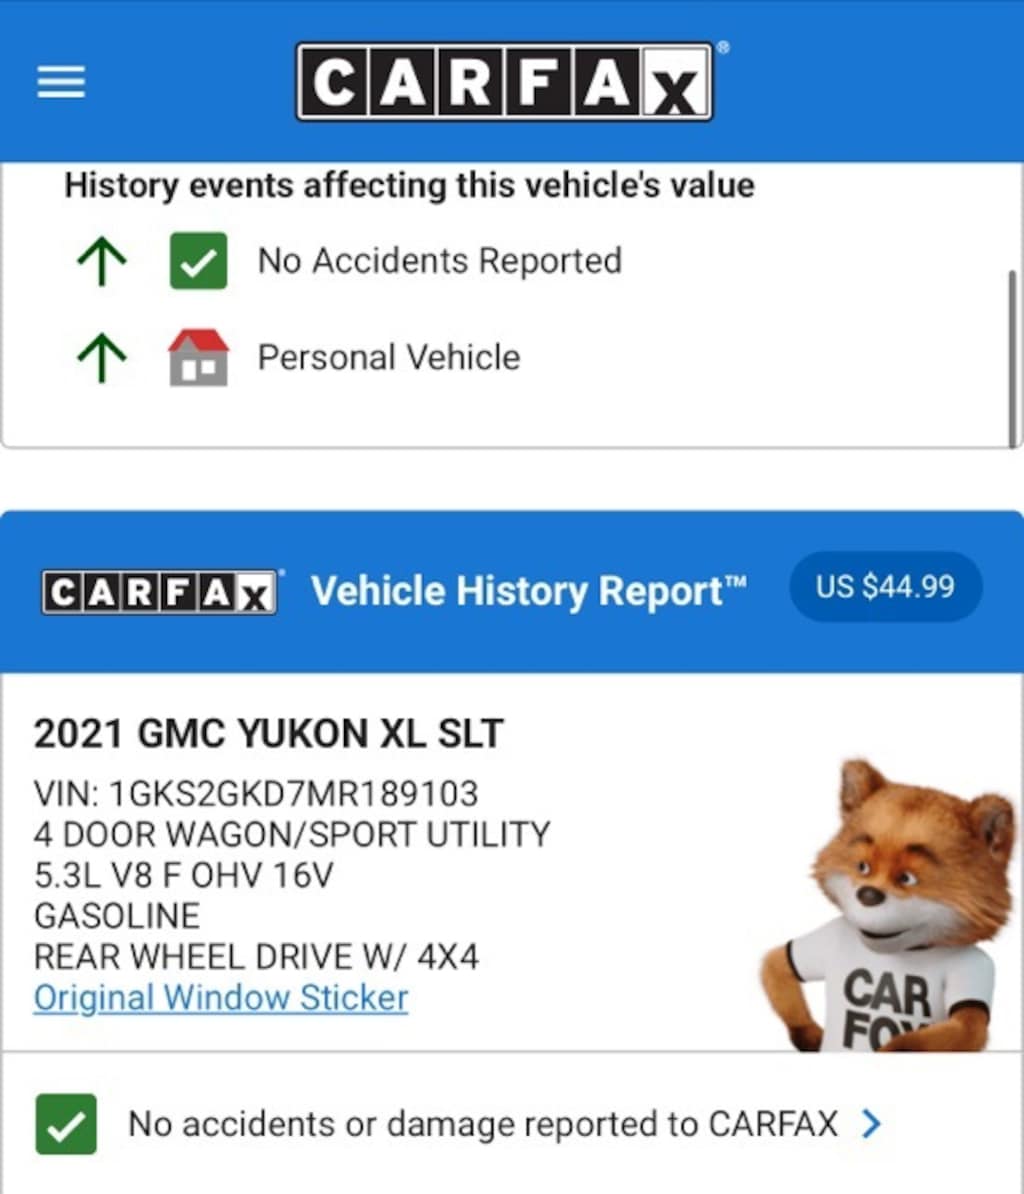Image resolution: width=1024 pixels, height=1194 pixels.
Task: Click the up arrow beside Personal Vehicle
Action: [102, 357]
